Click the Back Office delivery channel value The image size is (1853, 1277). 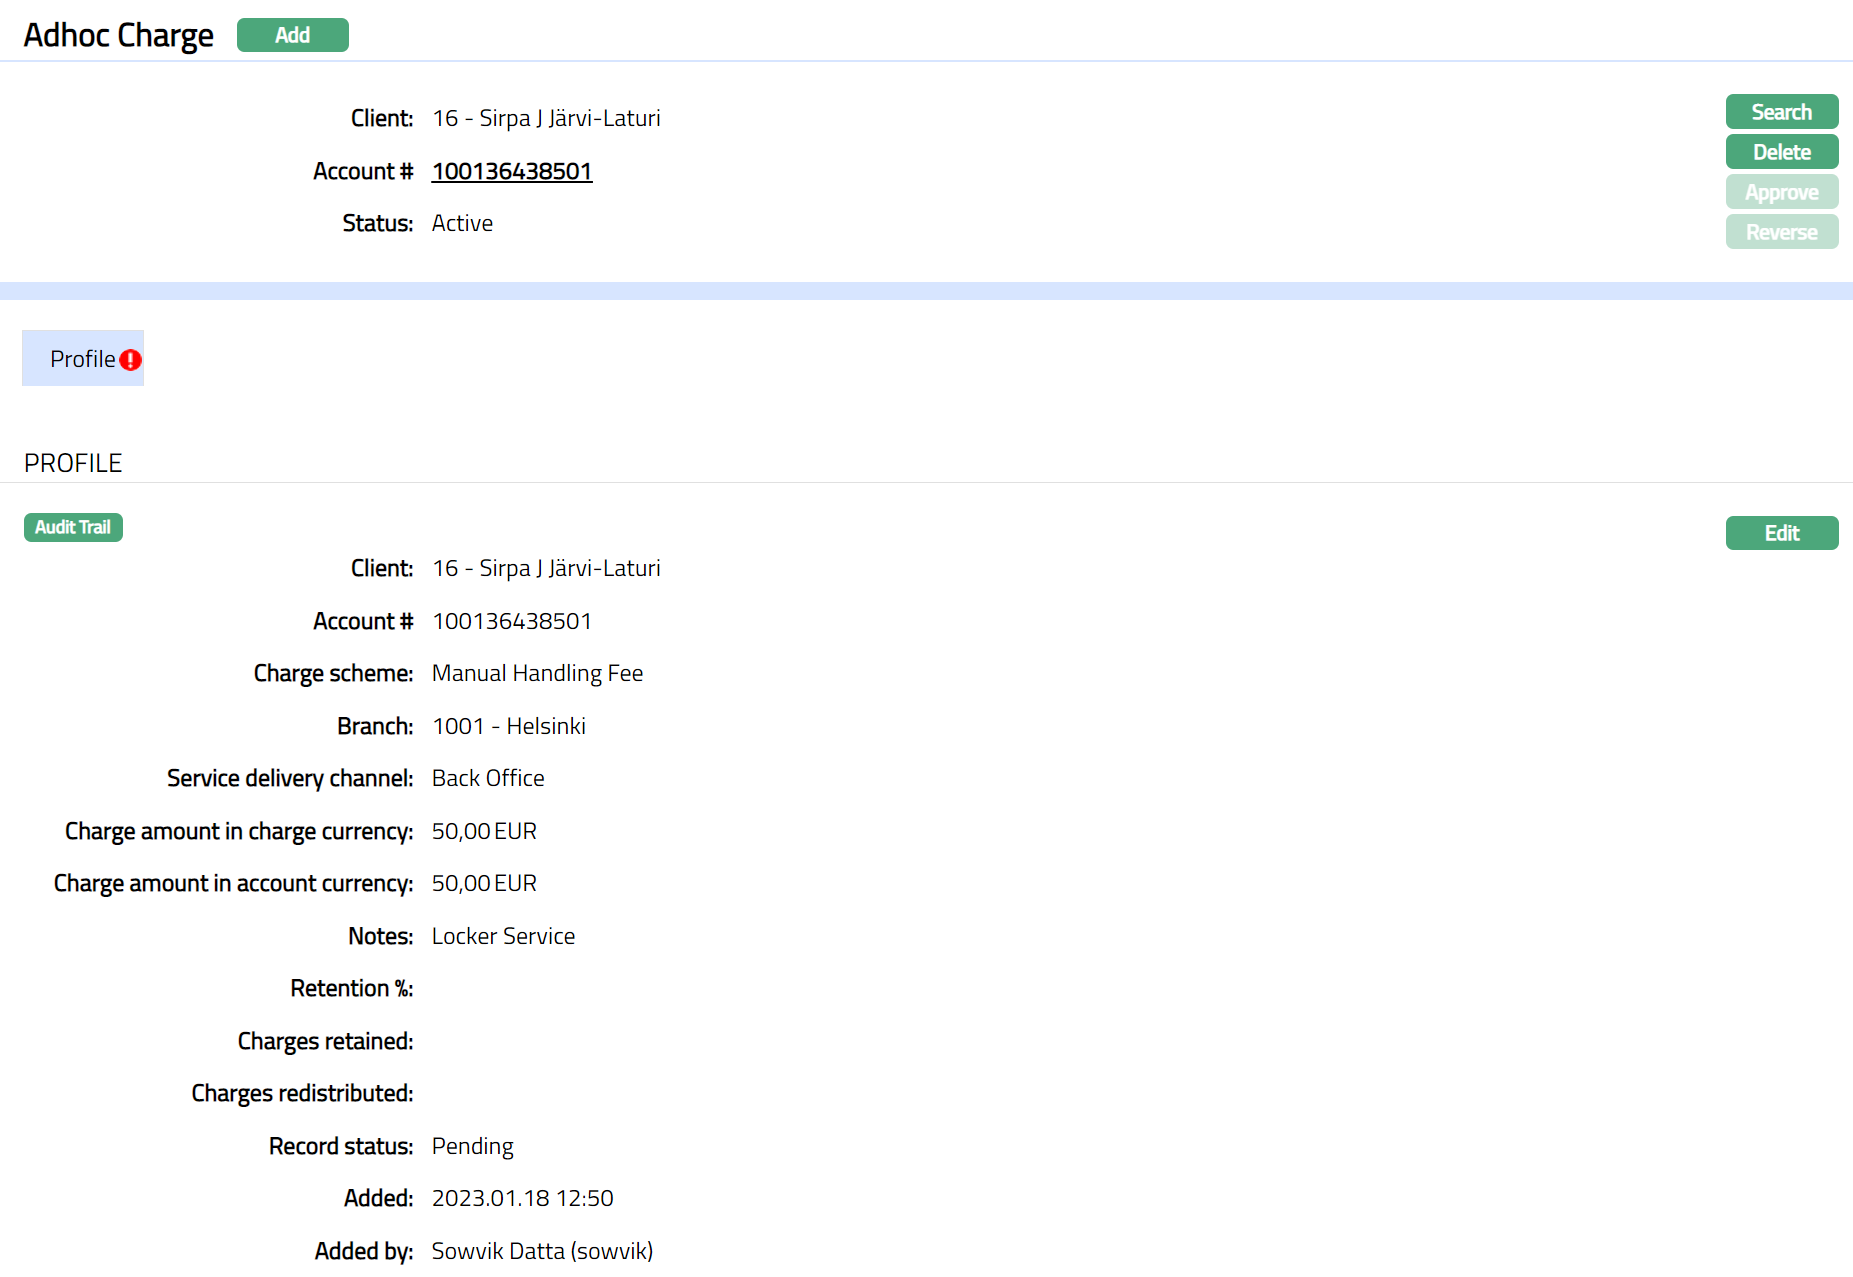488,778
